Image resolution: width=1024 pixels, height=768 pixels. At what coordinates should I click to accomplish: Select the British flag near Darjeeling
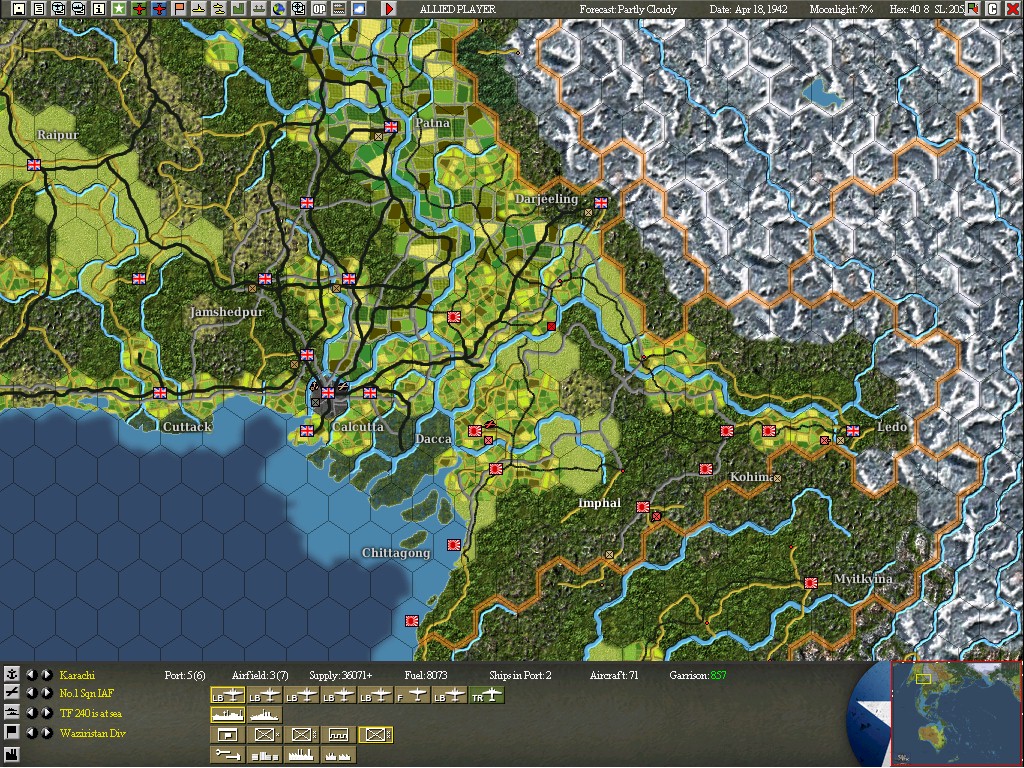pyautogui.click(x=601, y=202)
